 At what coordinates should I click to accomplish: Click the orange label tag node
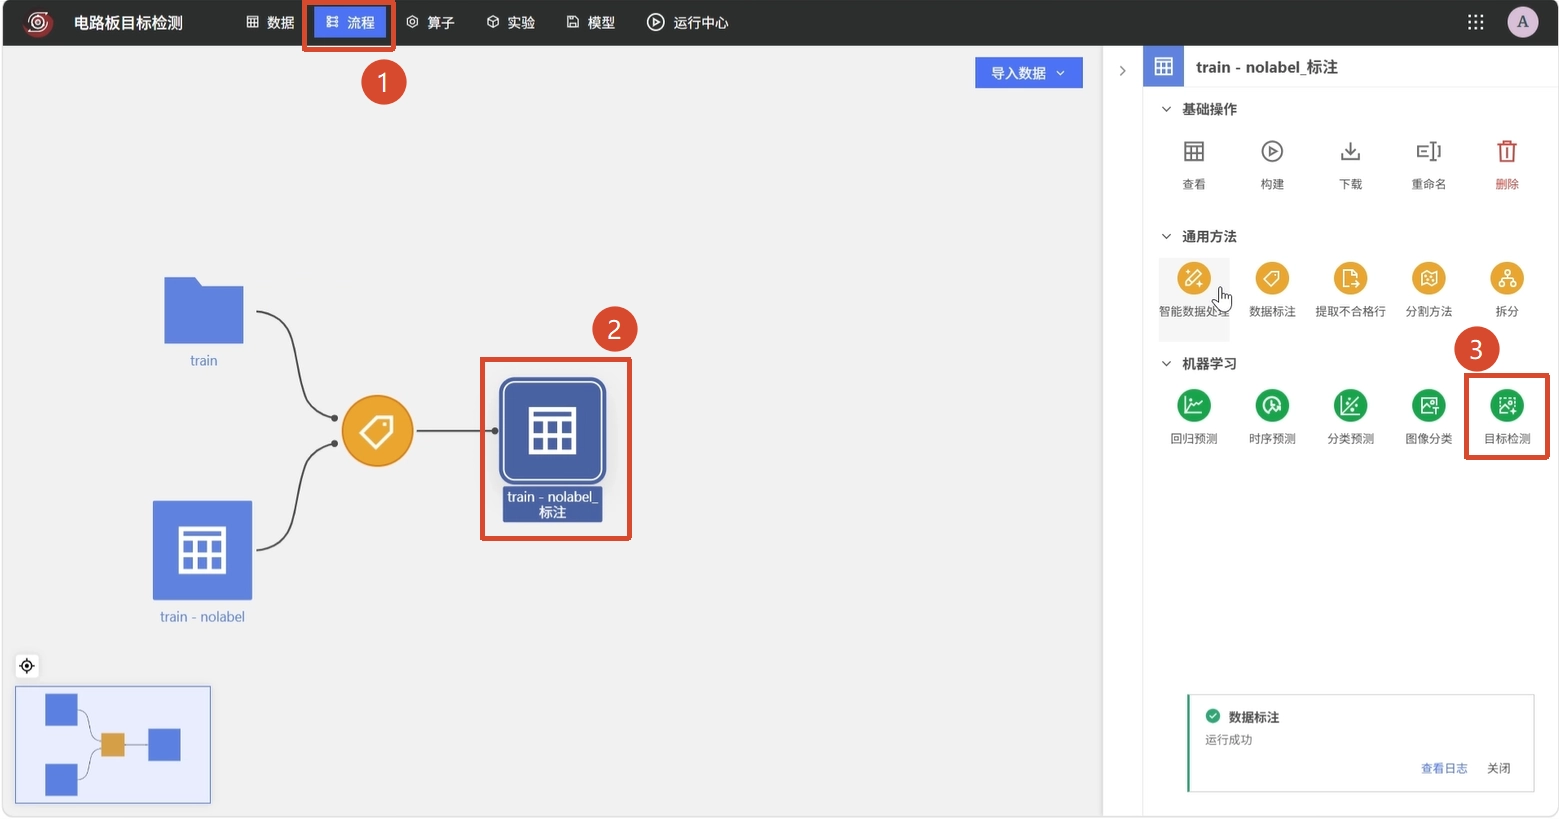[x=378, y=431]
